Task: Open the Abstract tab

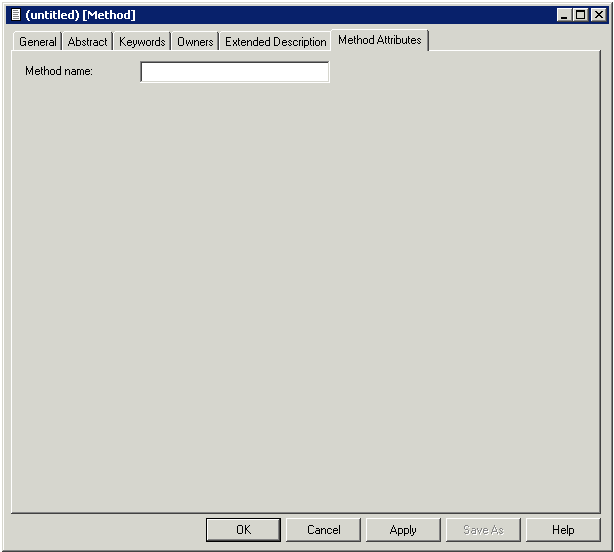Action: pyautogui.click(x=87, y=42)
